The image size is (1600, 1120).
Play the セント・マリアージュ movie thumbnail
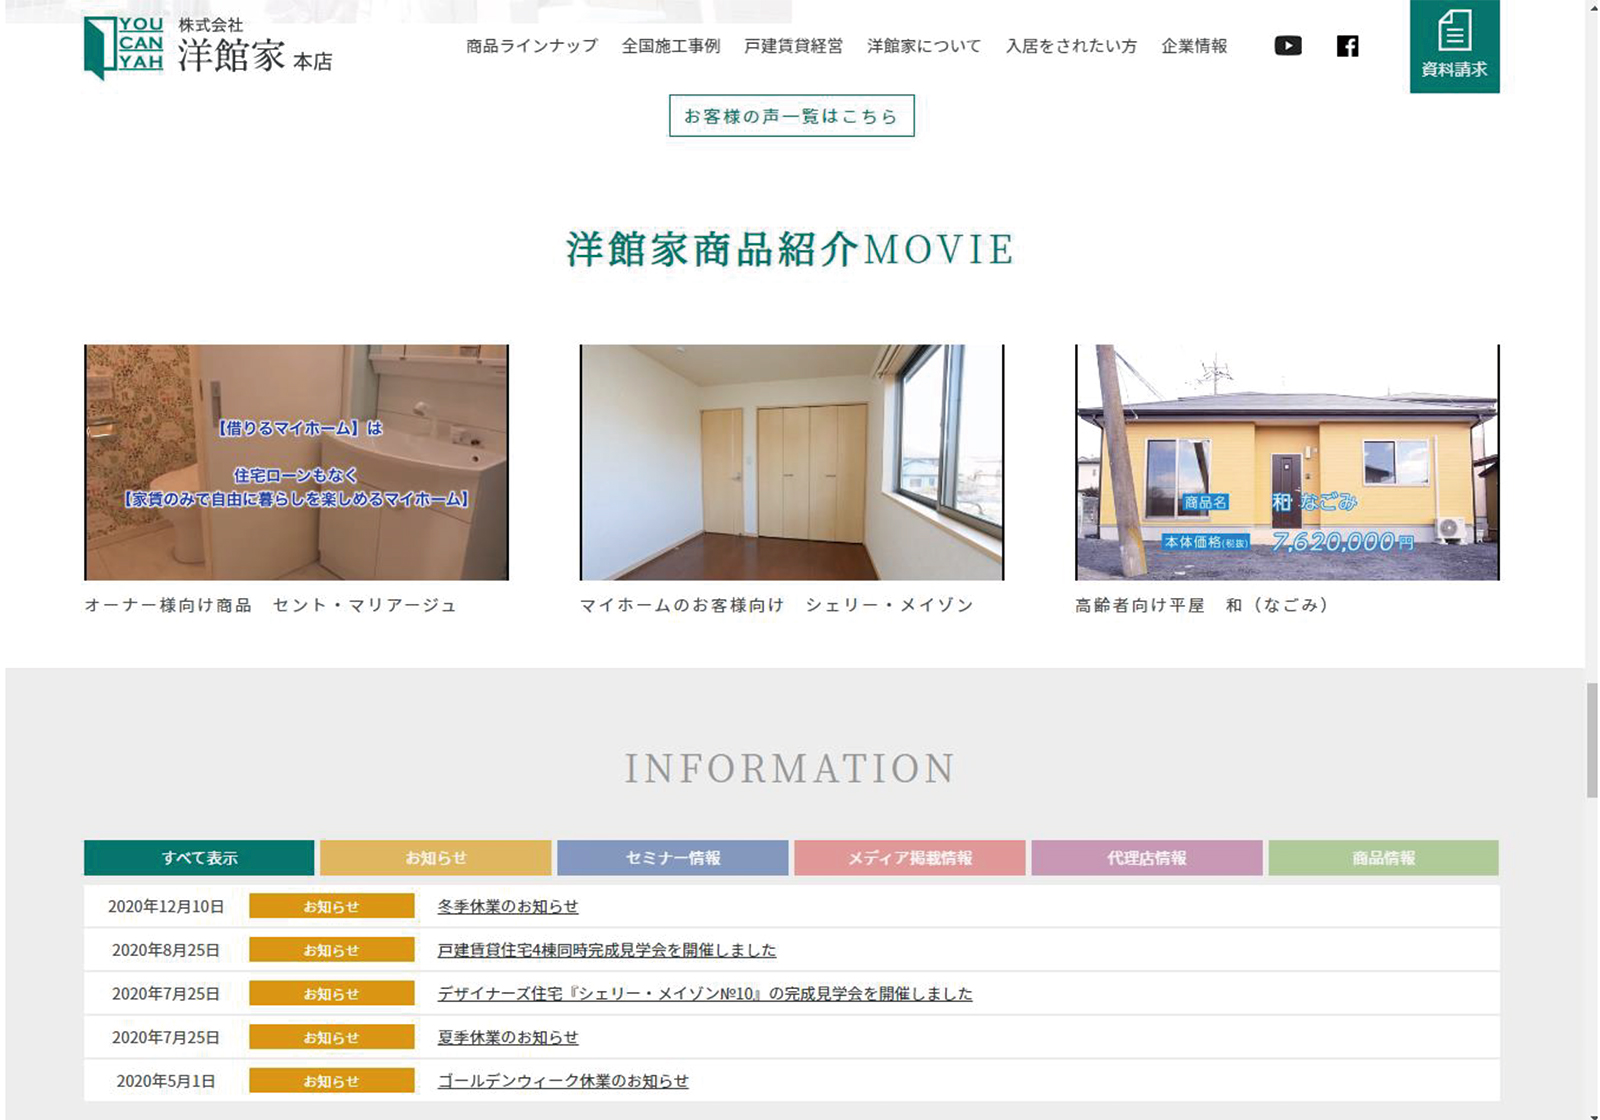coord(296,462)
